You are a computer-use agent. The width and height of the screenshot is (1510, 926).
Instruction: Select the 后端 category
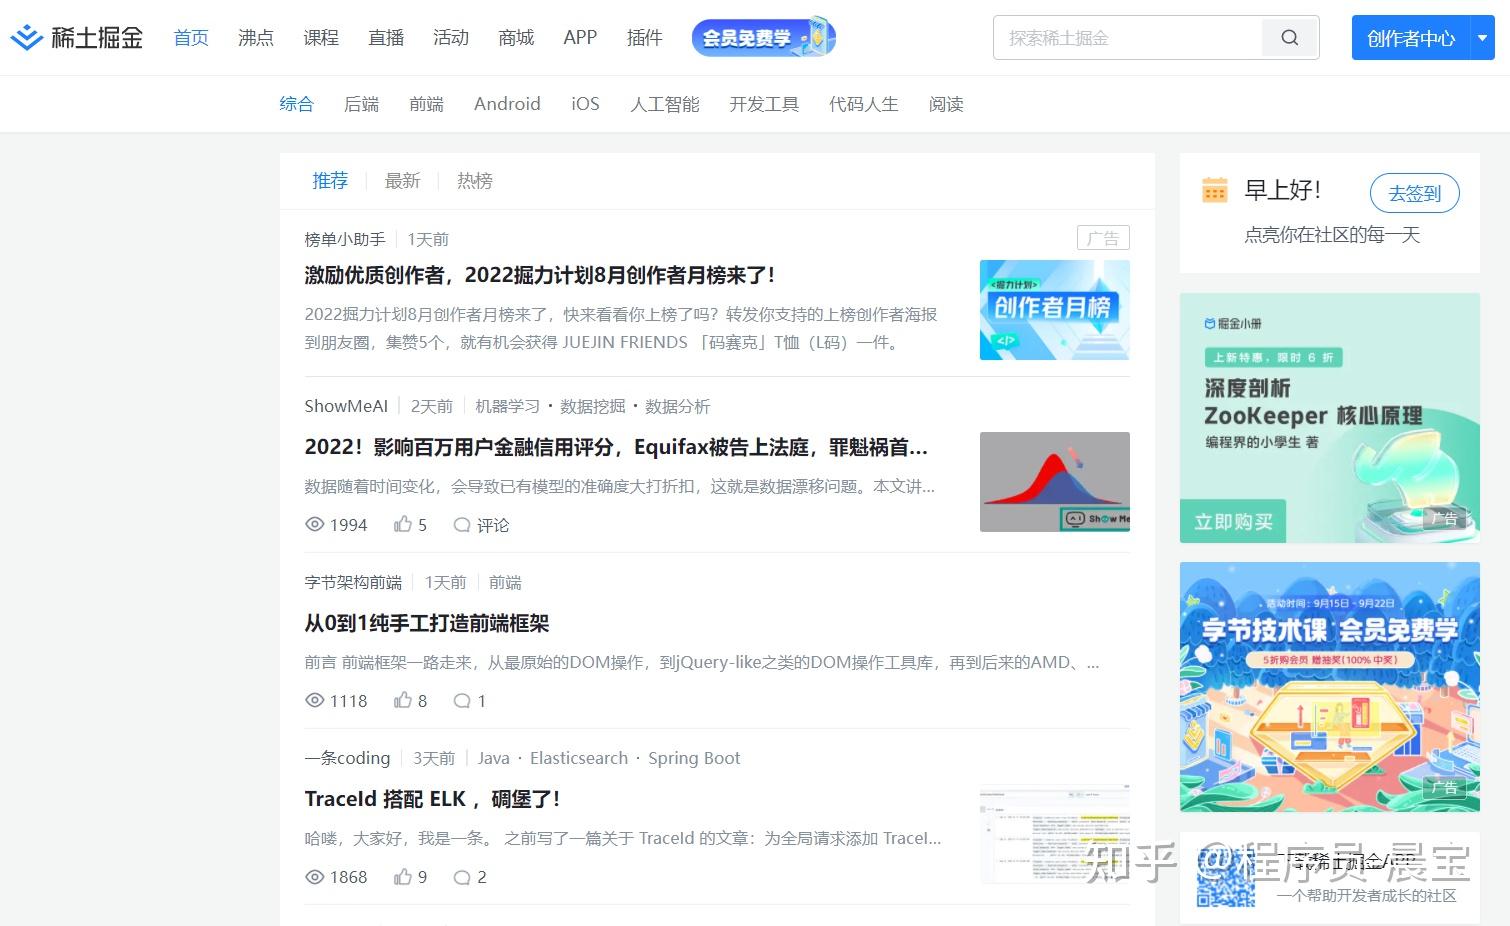click(361, 104)
